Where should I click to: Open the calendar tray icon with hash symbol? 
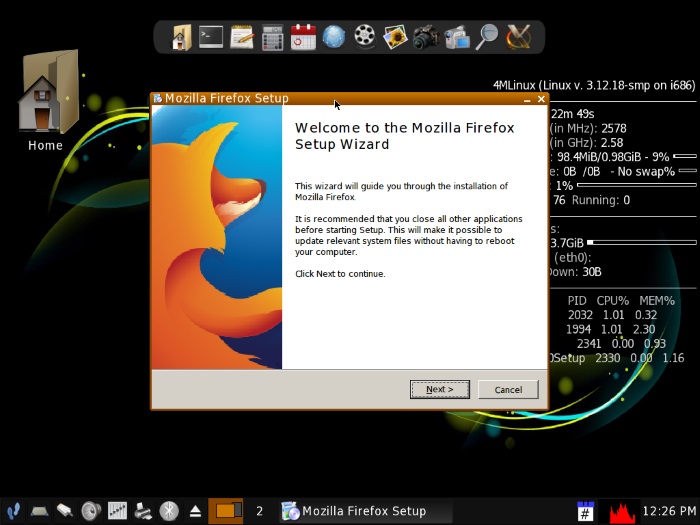point(585,511)
